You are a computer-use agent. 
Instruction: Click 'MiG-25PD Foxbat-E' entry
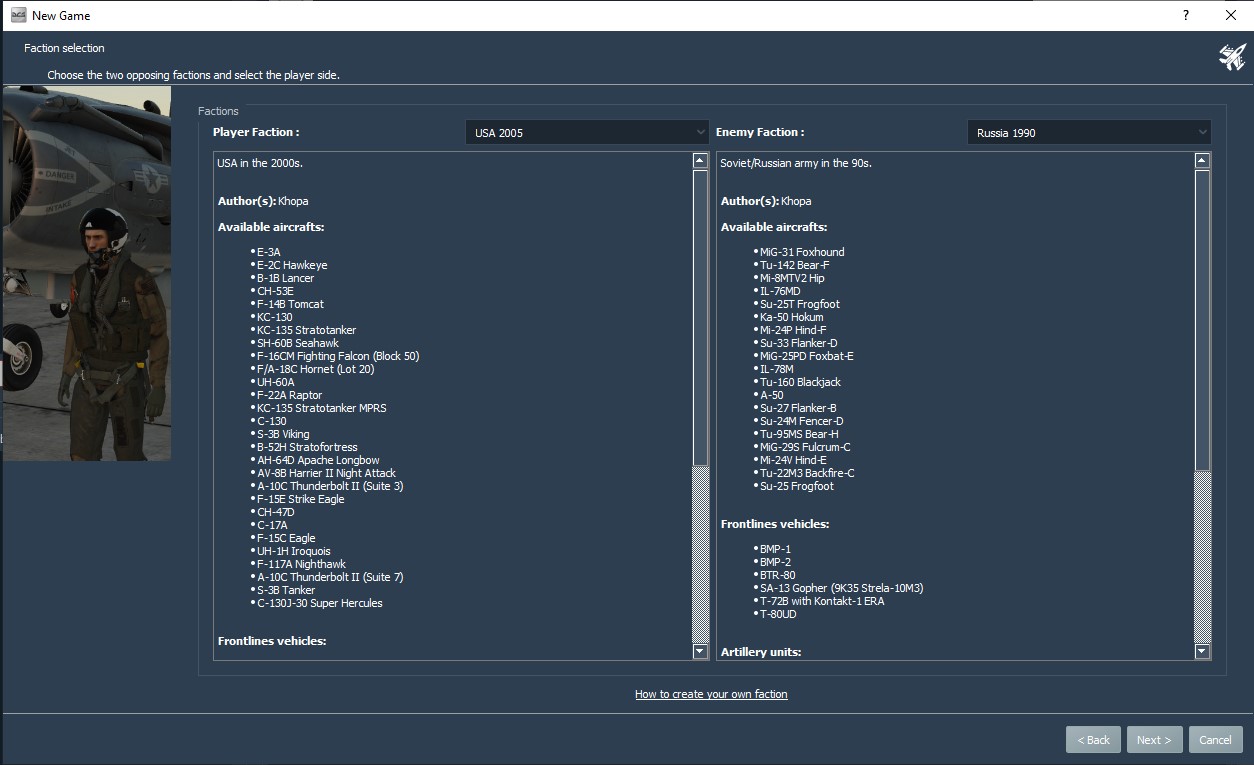coord(807,356)
